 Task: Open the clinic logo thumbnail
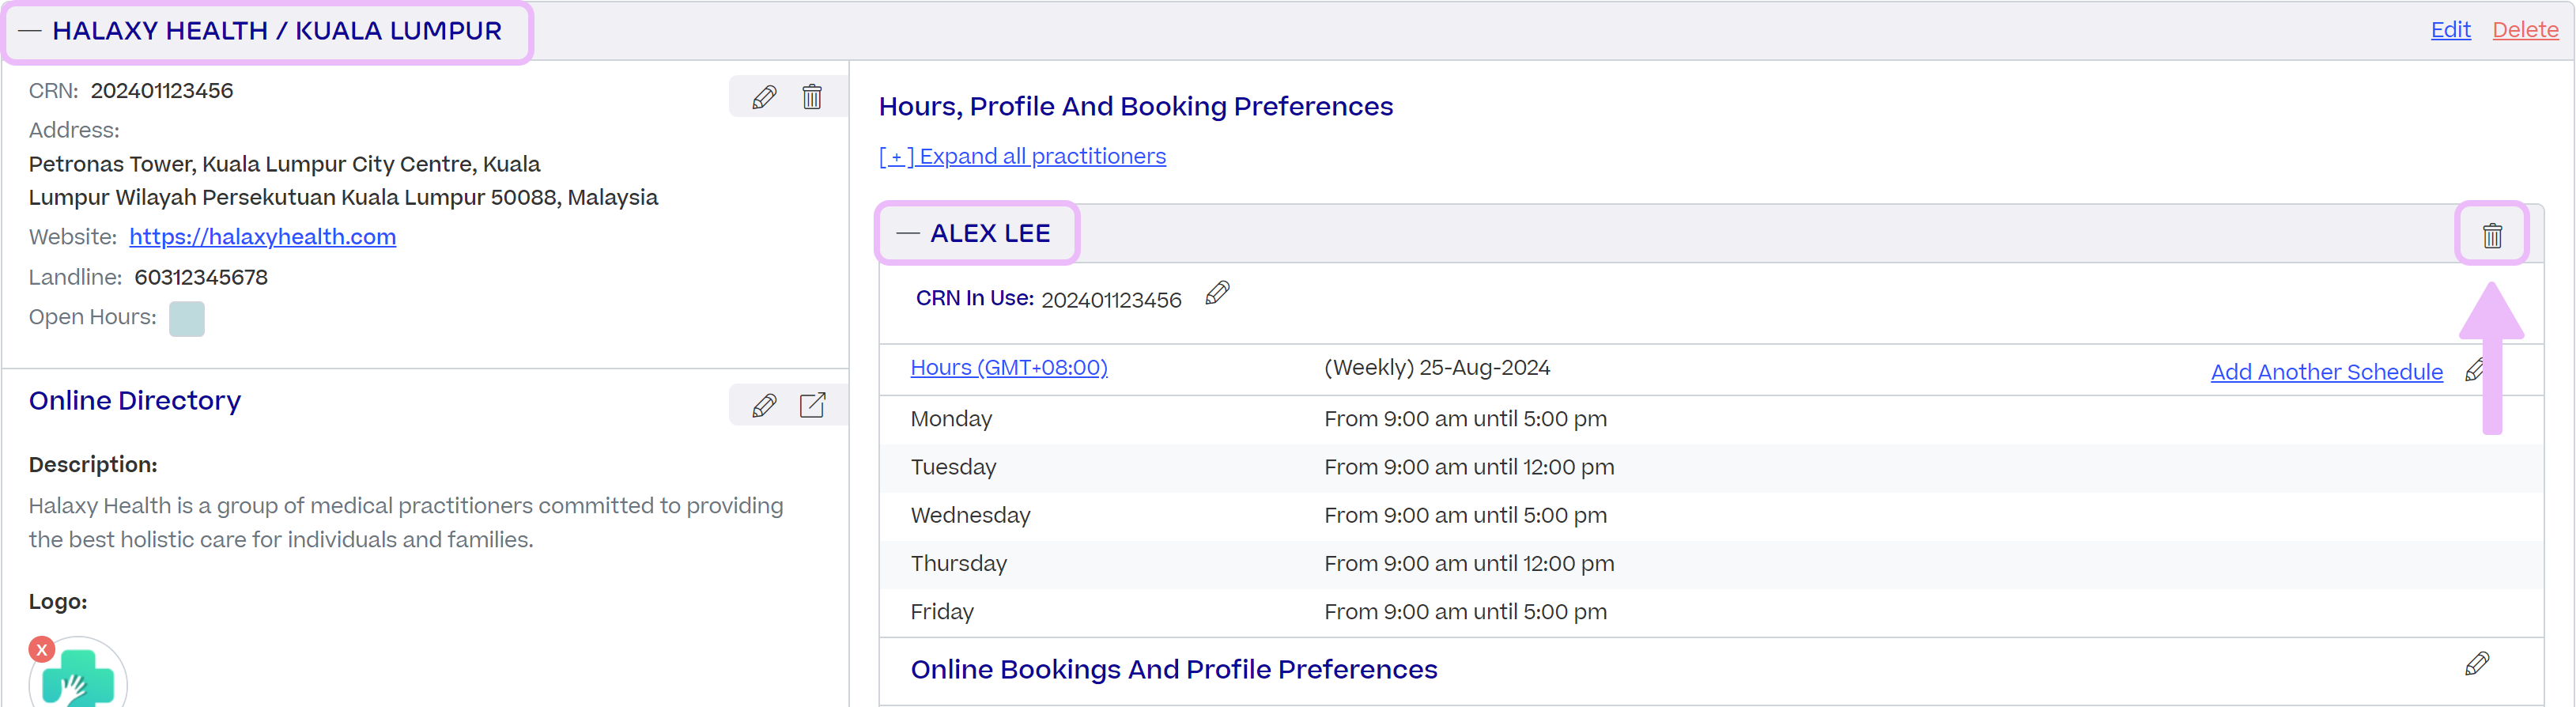click(78, 676)
